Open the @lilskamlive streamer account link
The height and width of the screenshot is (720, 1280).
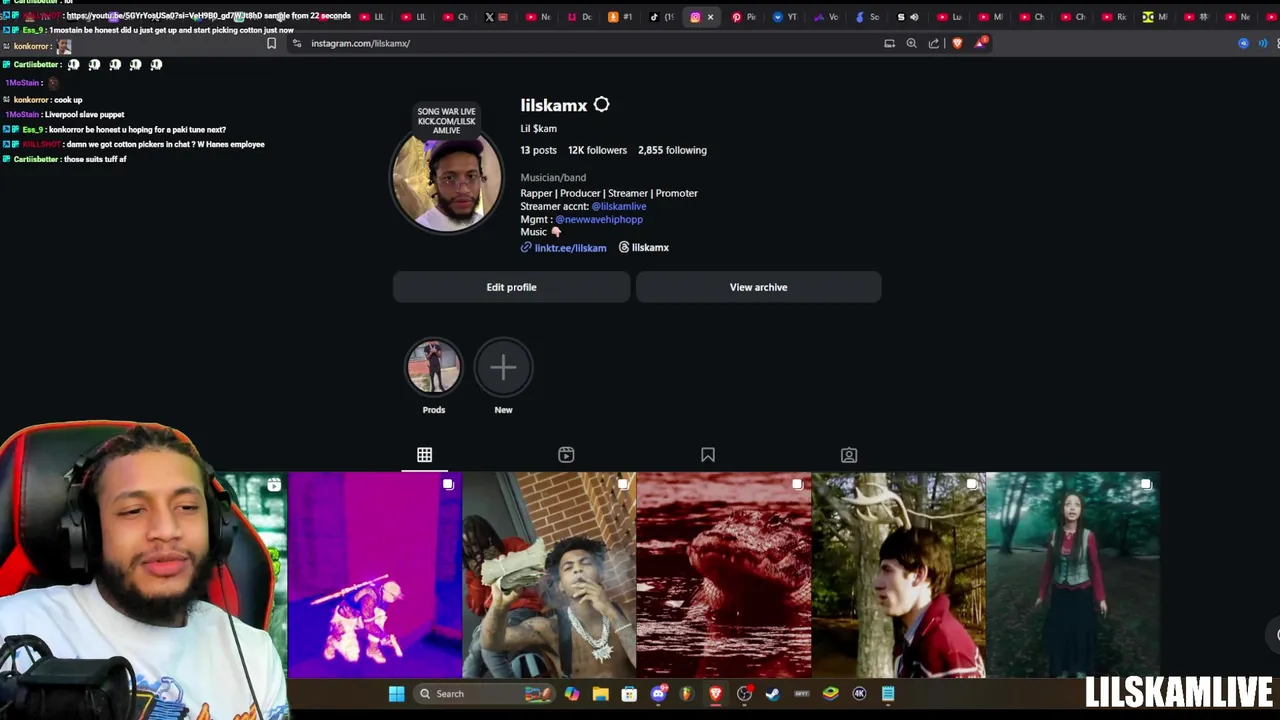pos(619,206)
